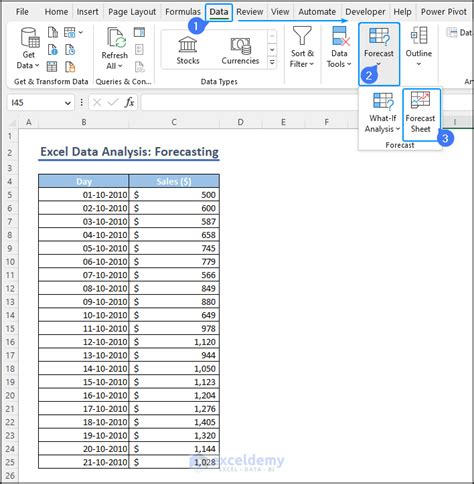This screenshot has width=474, height=484.
Task: Select the Currencies data type
Action: (x=240, y=50)
